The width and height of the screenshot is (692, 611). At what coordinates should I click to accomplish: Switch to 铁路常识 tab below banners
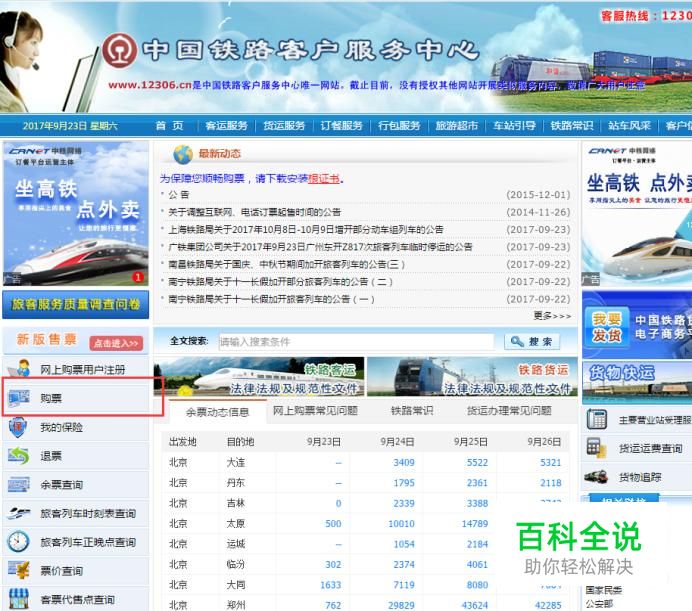point(412,411)
